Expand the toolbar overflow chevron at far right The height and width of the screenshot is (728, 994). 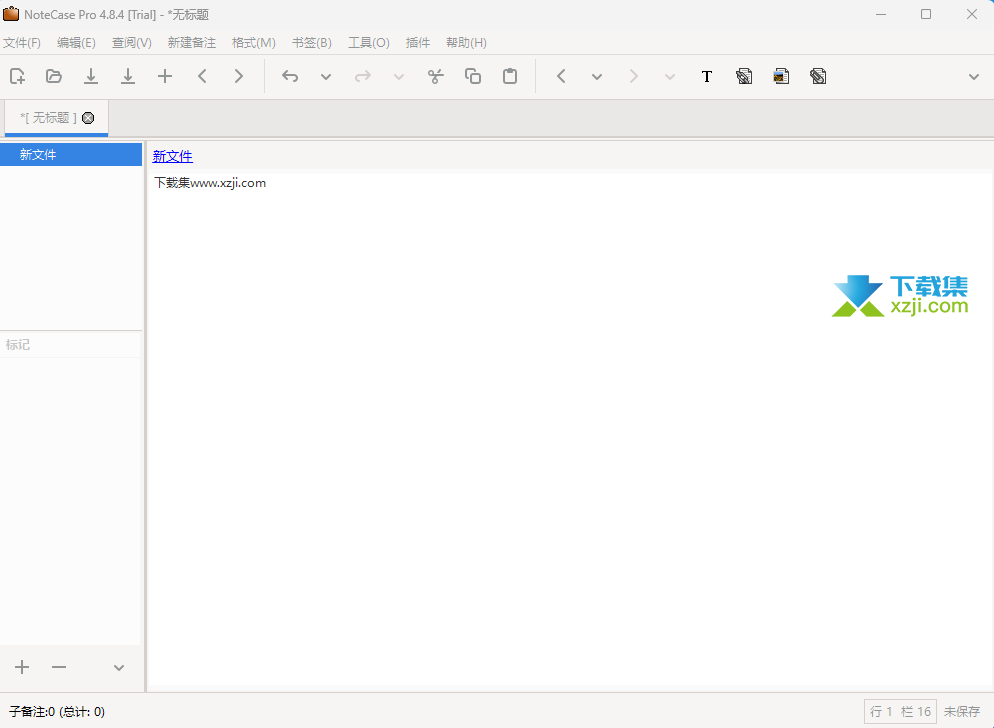974,77
